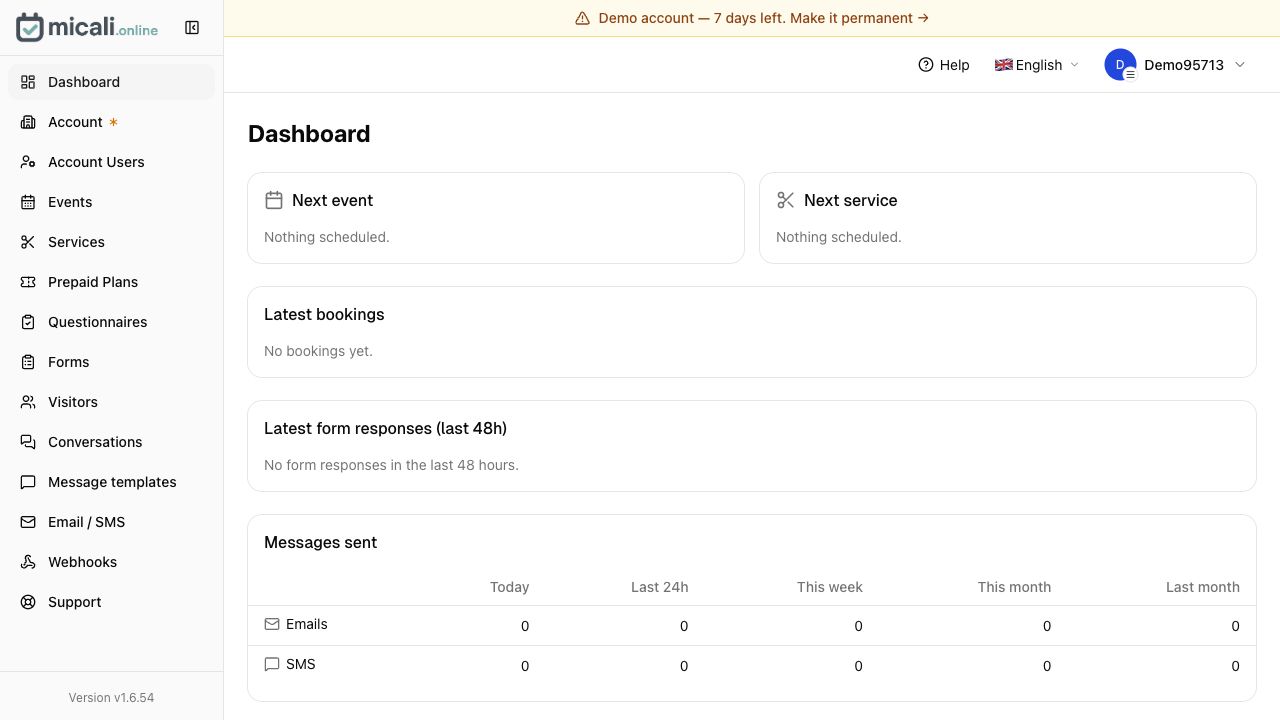
Task: Click the Webhooks icon in sidebar
Action: click(x=28, y=562)
